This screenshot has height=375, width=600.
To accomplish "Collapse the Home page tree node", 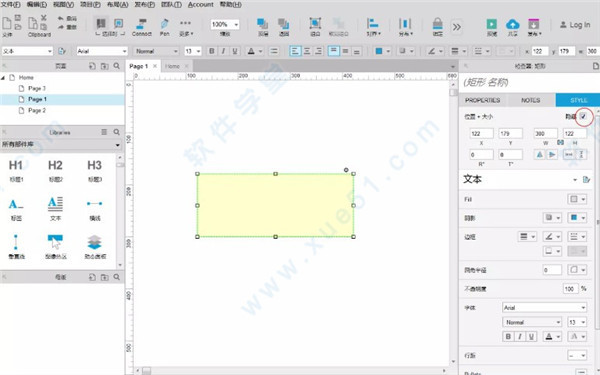I will [x=3, y=78].
